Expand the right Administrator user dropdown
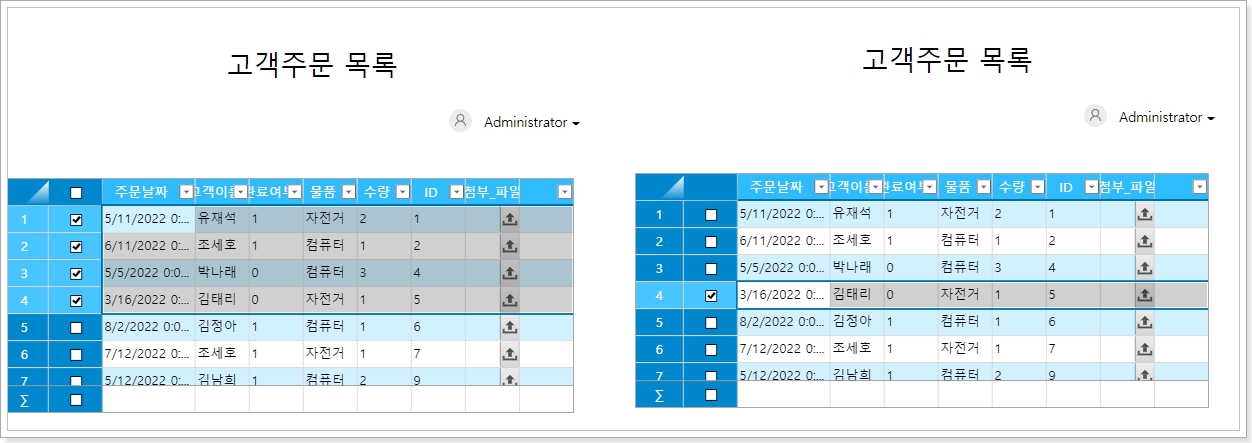The image size is (1252, 443). (1211, 118)
